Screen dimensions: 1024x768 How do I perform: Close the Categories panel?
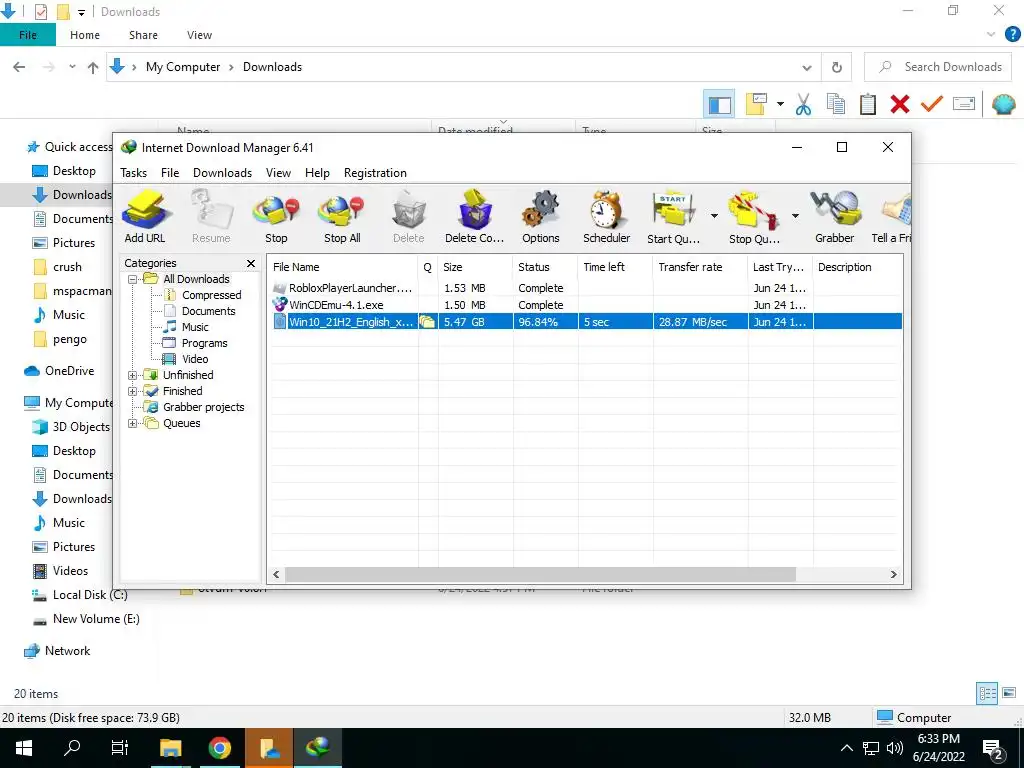click(251, 263)
